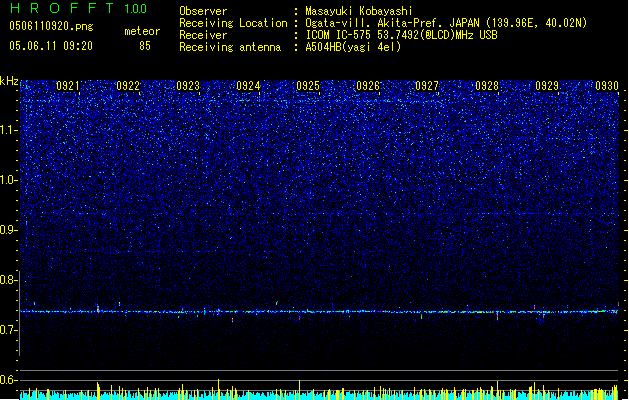Viewport: 629px width, 400px height.
Task: Click the 0.6 frequency axis label
Action: (8, 380)
